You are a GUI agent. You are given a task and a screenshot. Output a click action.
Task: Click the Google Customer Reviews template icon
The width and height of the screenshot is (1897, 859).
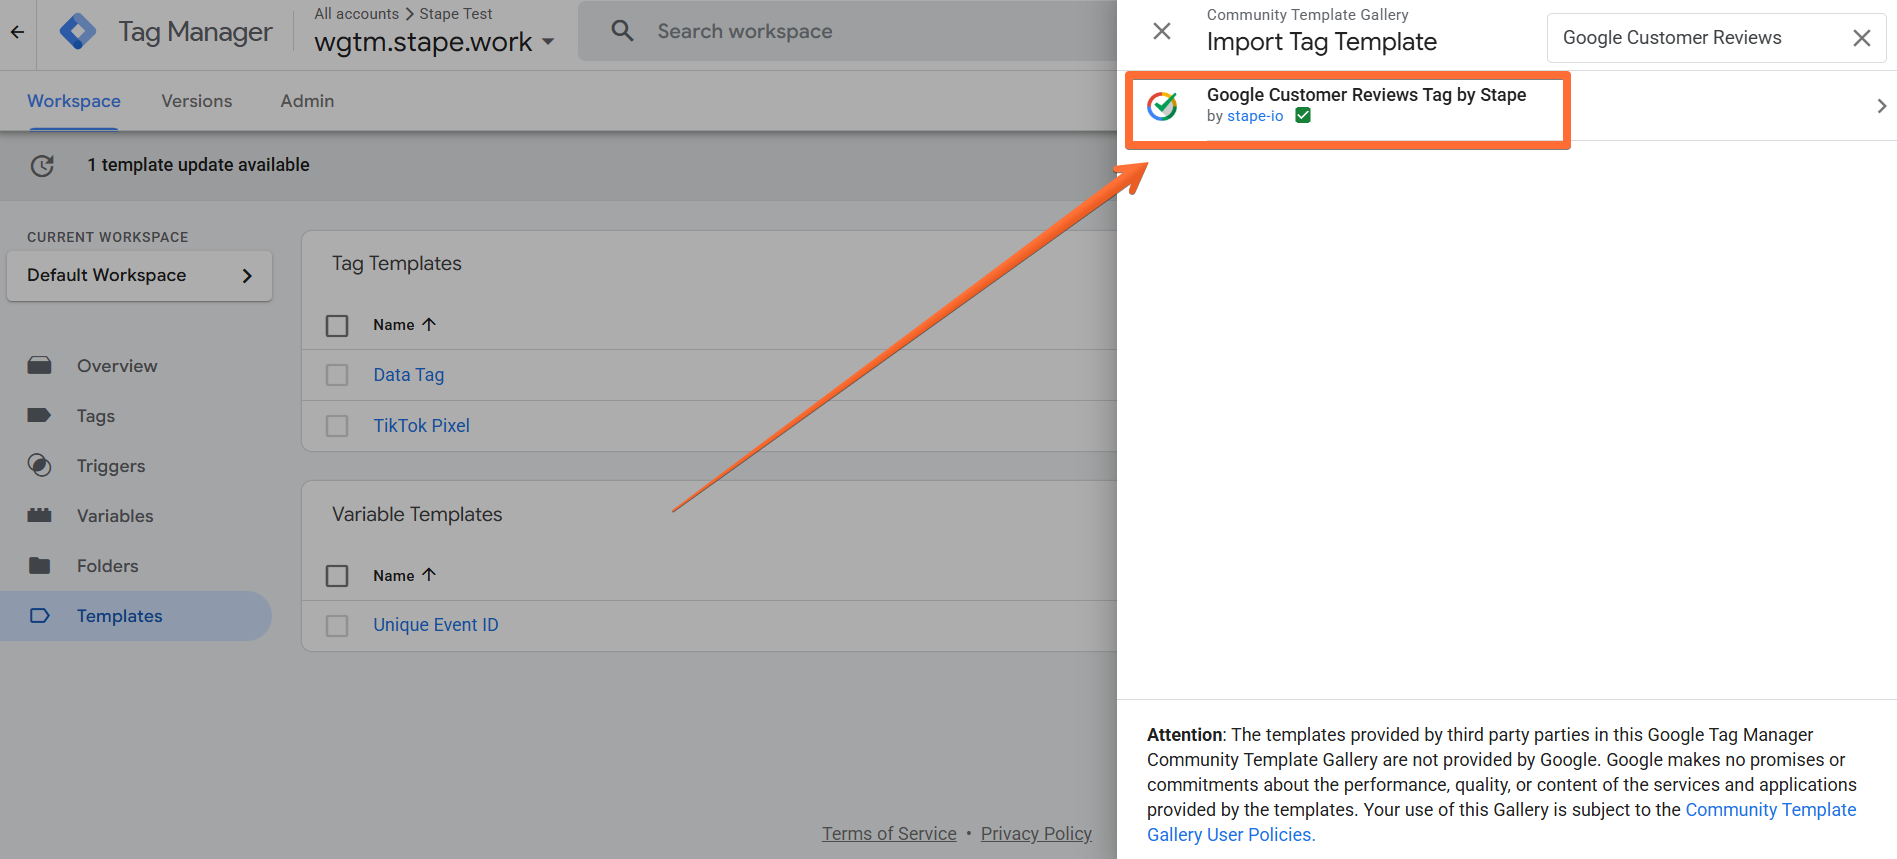coord(1162,105)
